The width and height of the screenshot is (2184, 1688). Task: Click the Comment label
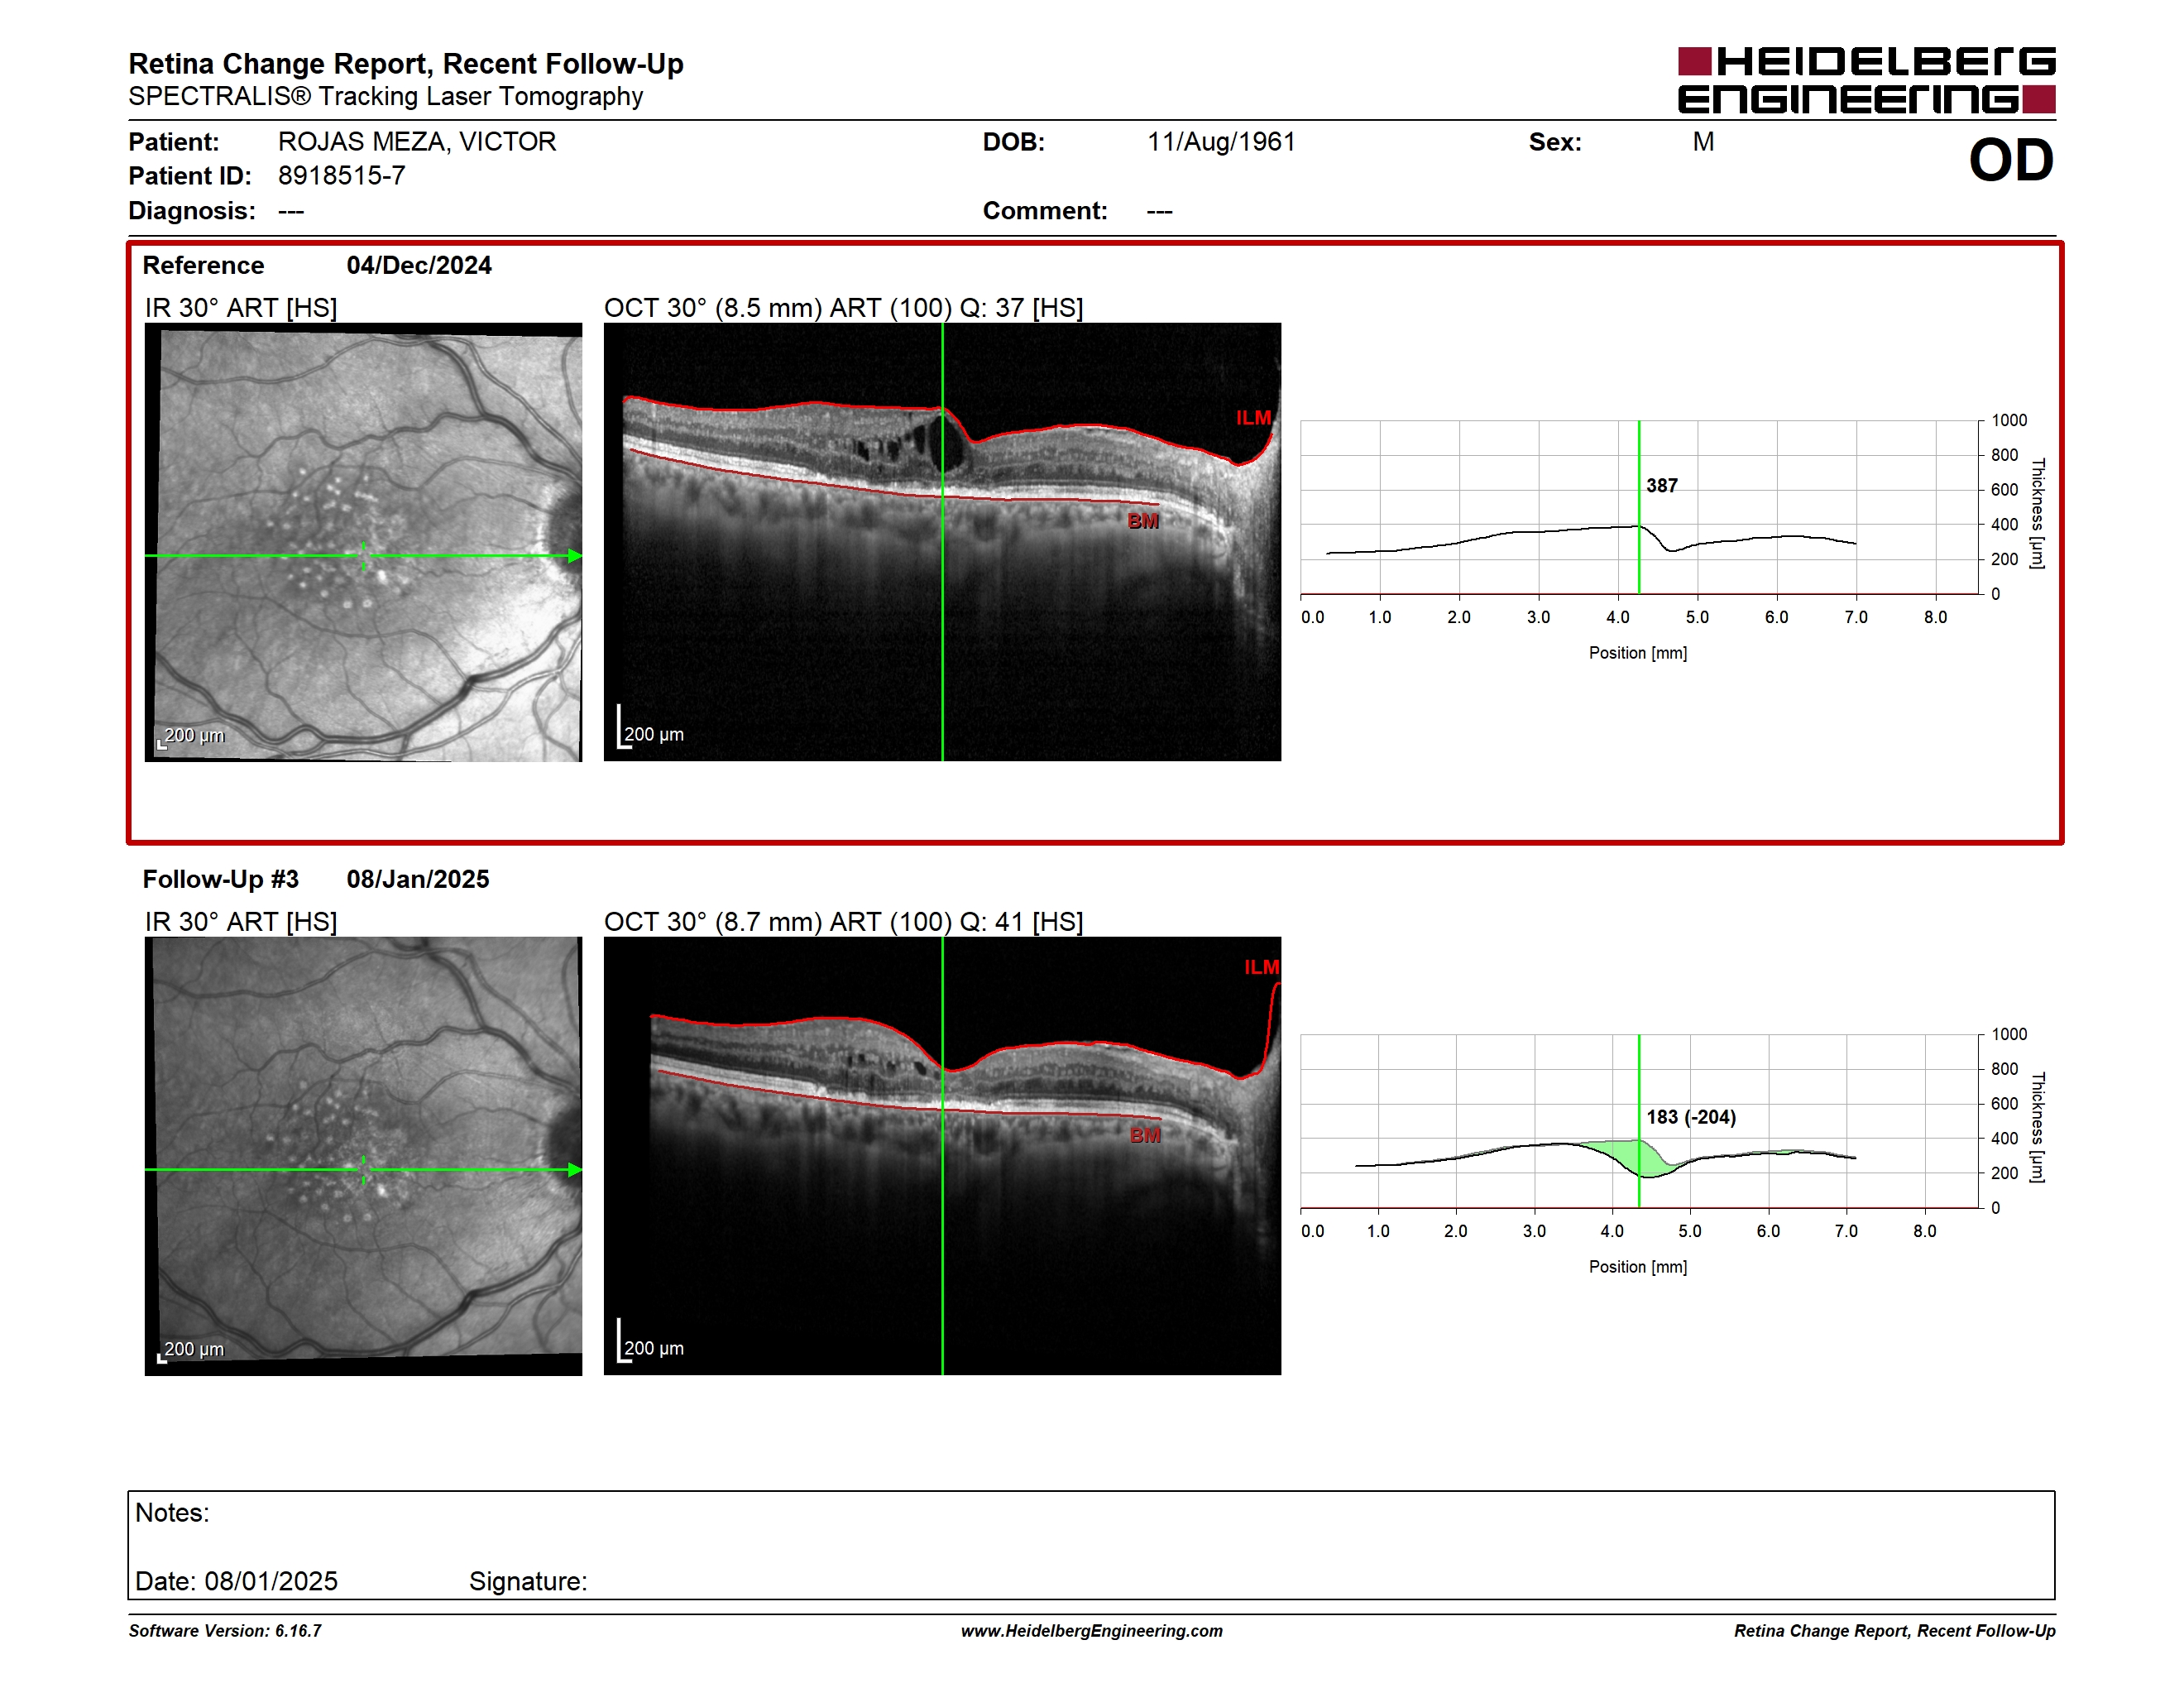tap(1045, 211)
